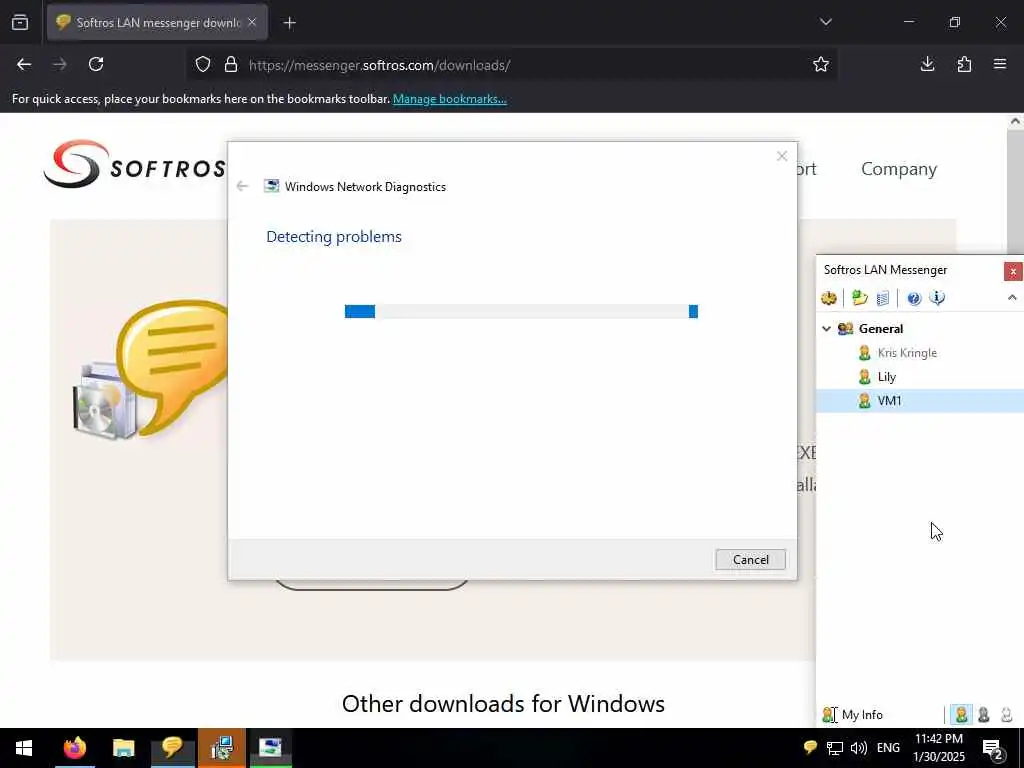Click the Softros logo on the webpage
1024x768 pixels.
click(x=135, y=164)
